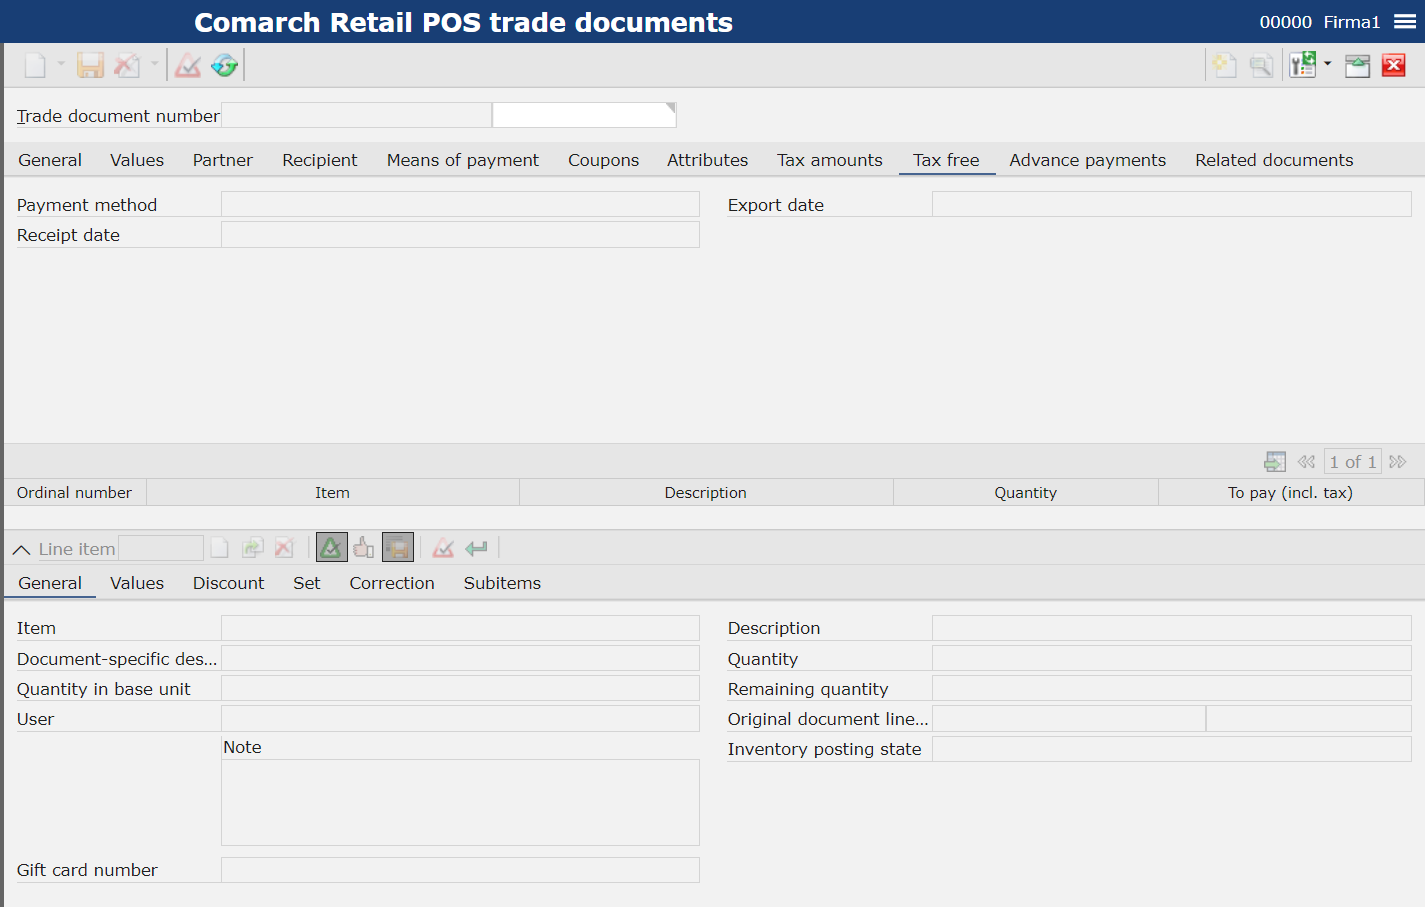Click the document search magnifier icon

click(x=1262, y=66)
